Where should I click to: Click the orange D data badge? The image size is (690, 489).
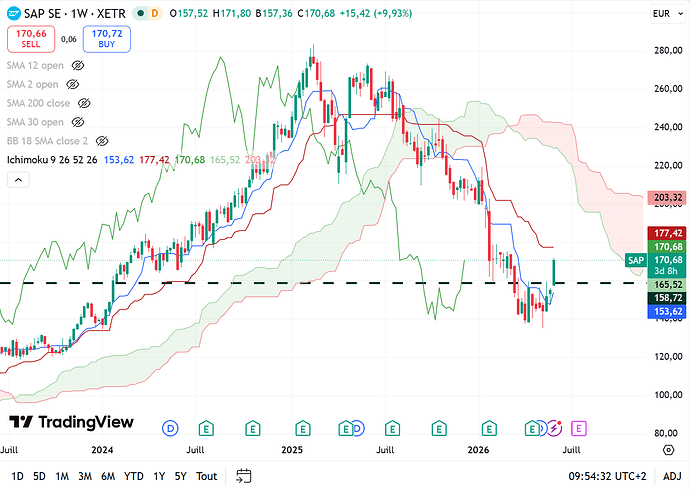tap(154, 14)
